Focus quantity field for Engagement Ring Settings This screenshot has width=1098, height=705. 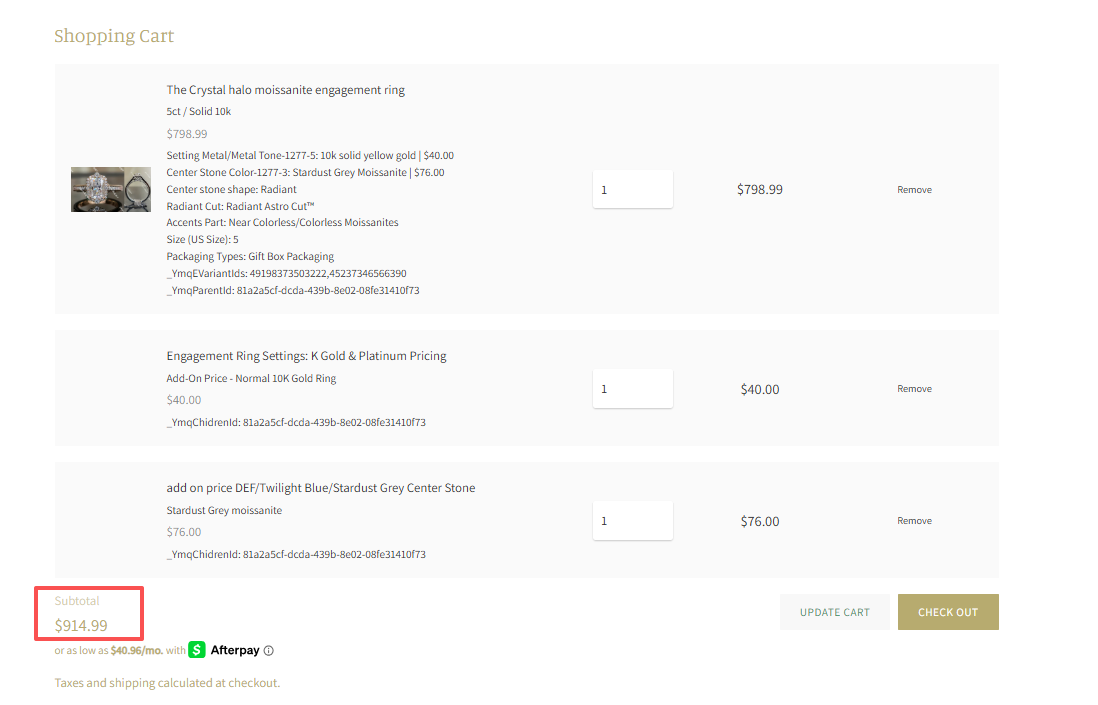pyautogui.click(x=632, y=389)
